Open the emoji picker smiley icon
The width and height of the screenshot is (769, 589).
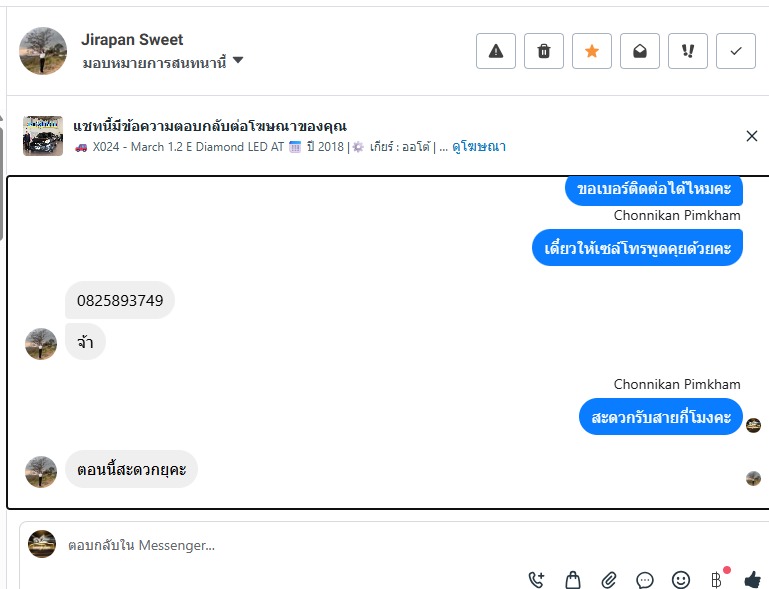coord(681,579)
